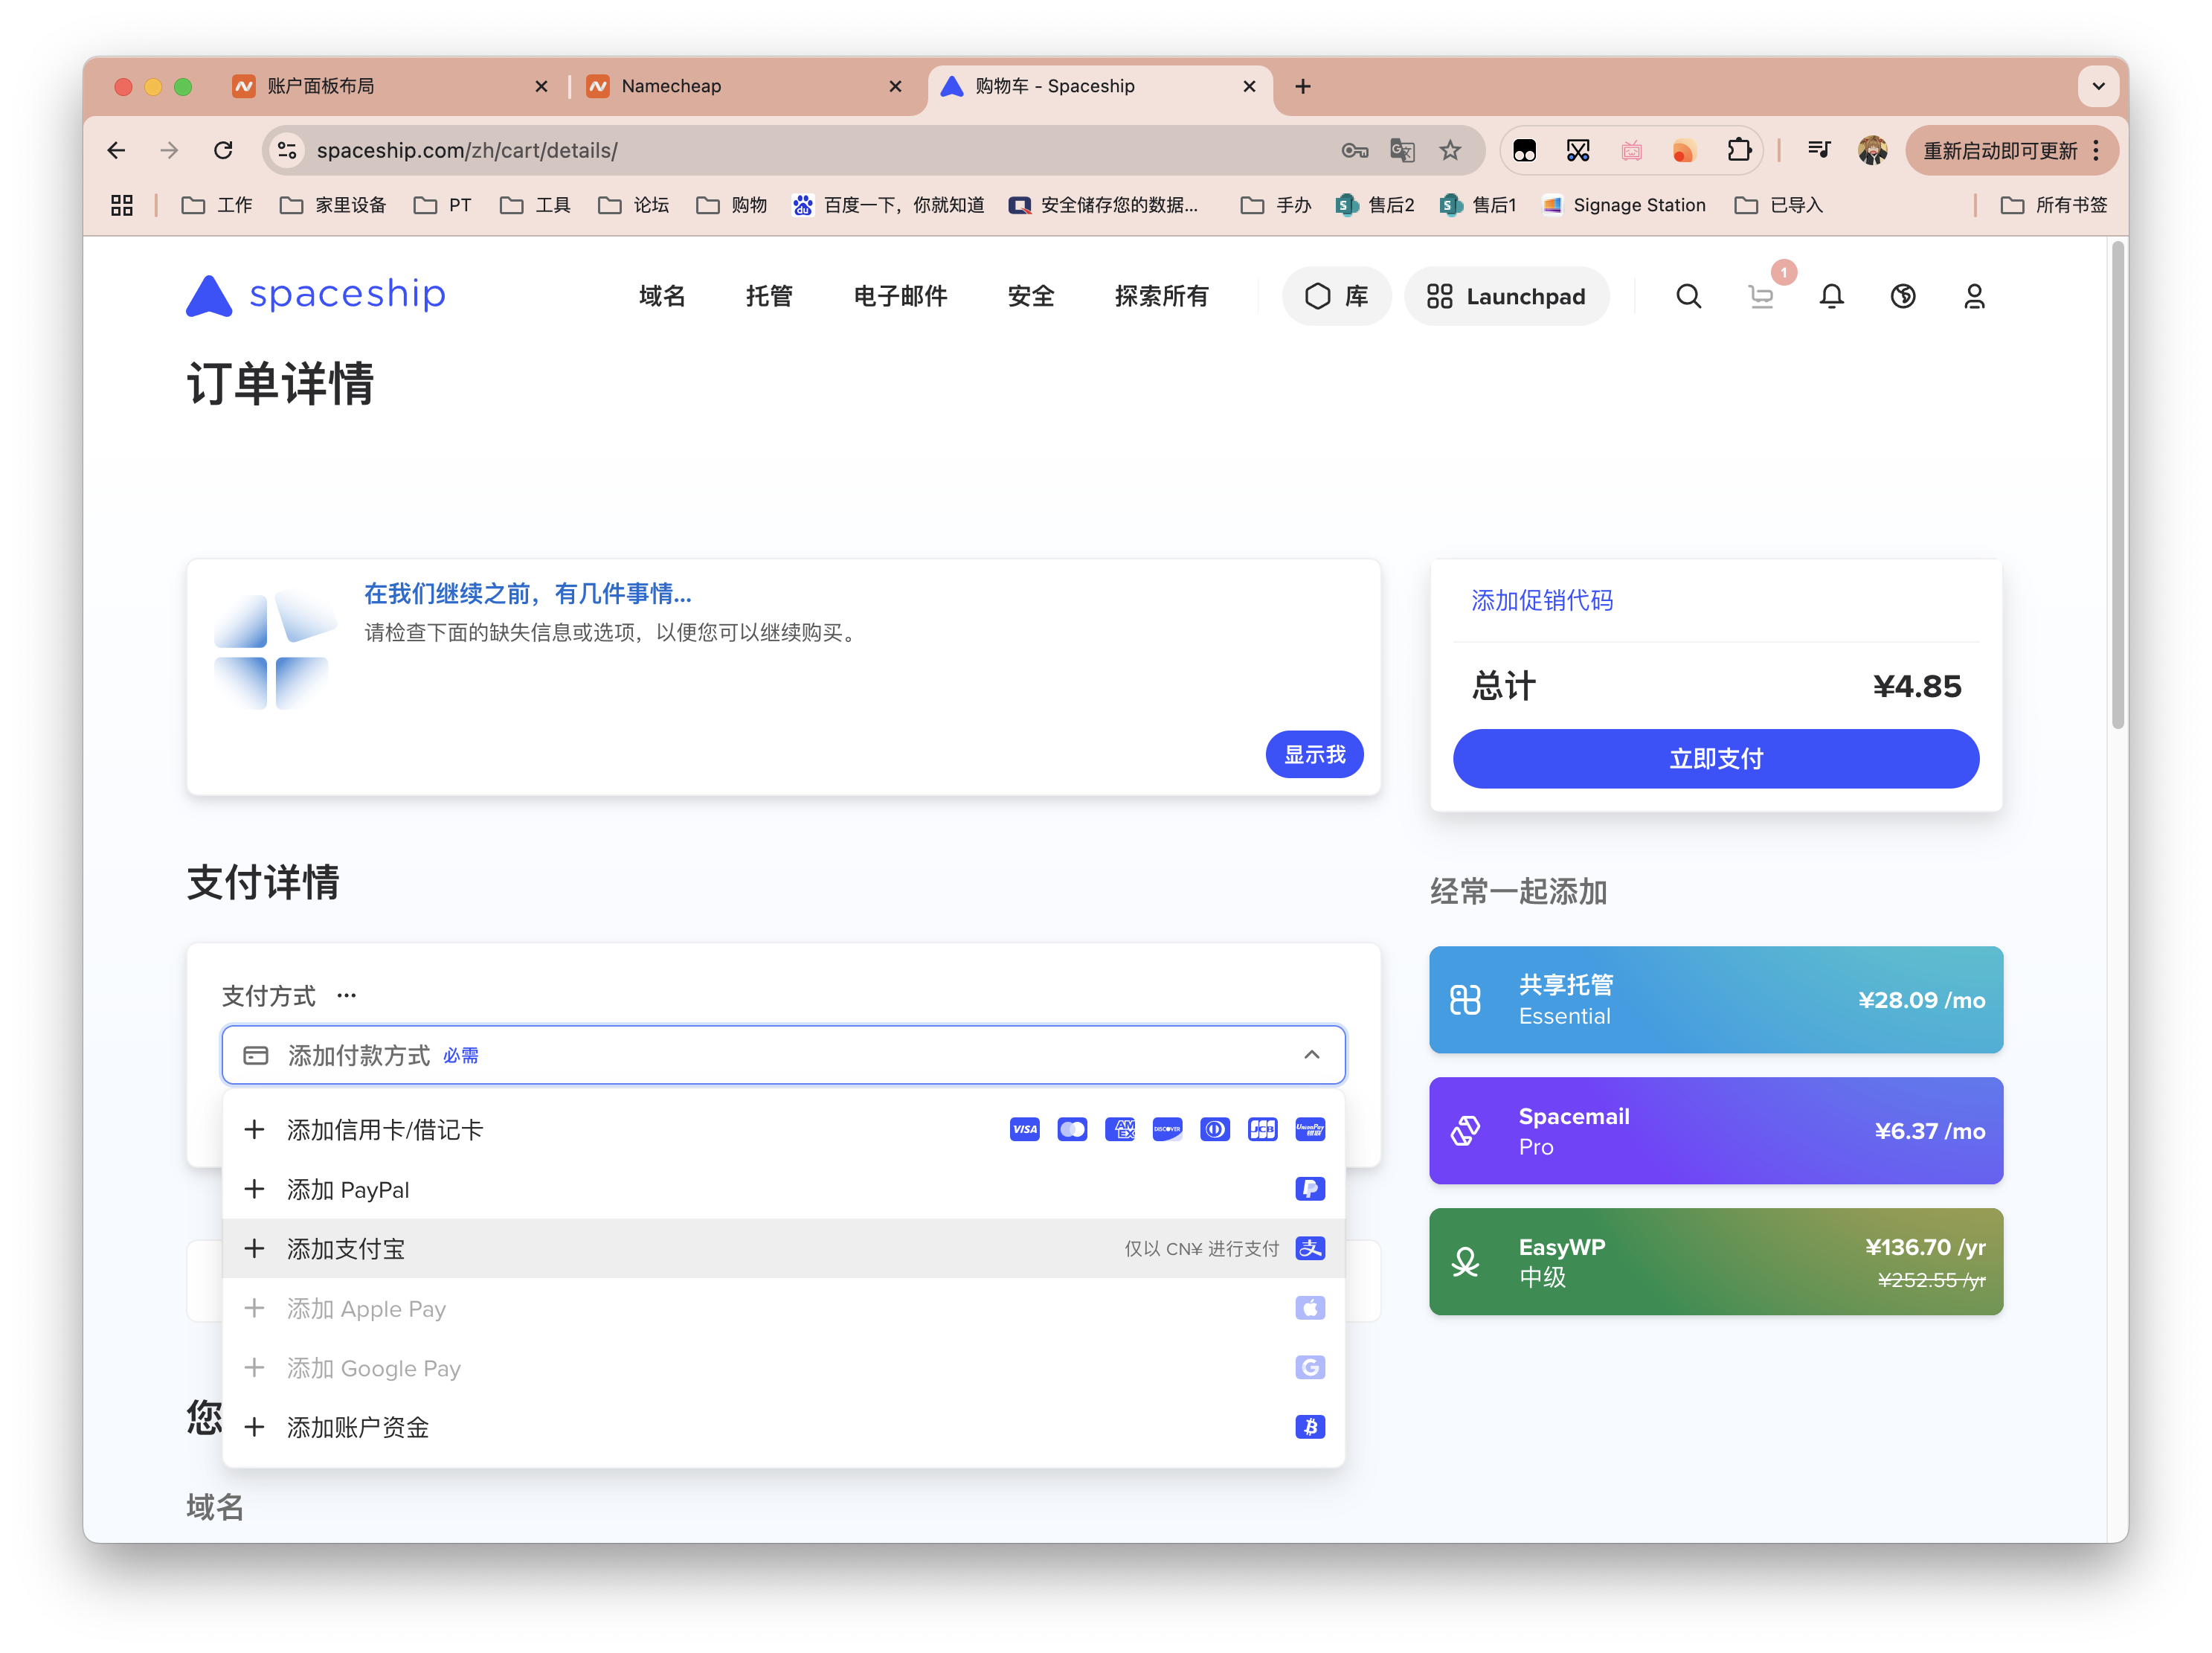This screenshot has height=1653, width=2212.
Task: Open the 论坛 bookmarks folder
Action: pos(633,205)
